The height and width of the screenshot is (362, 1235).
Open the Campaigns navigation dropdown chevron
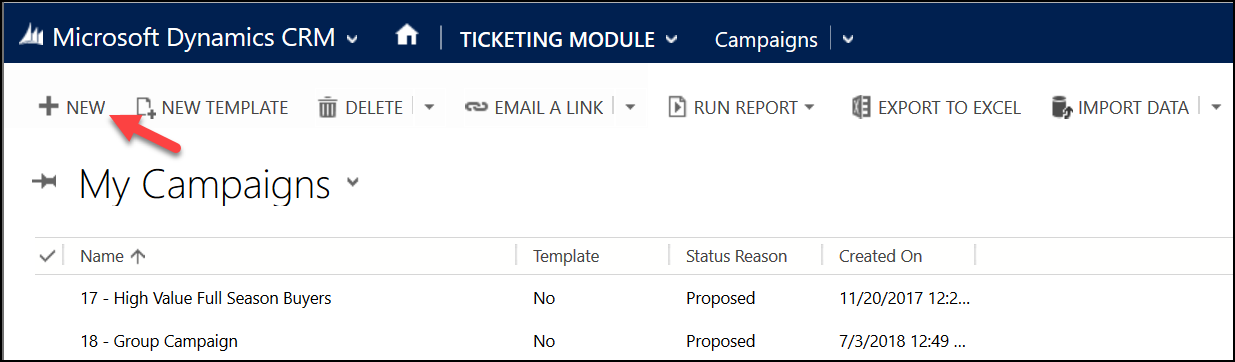(x=848, y=40)
